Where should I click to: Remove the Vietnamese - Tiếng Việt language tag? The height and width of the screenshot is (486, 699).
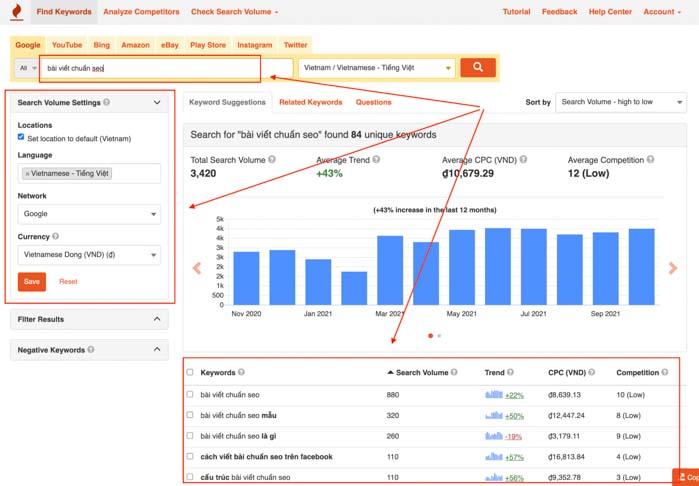point(27,173)
